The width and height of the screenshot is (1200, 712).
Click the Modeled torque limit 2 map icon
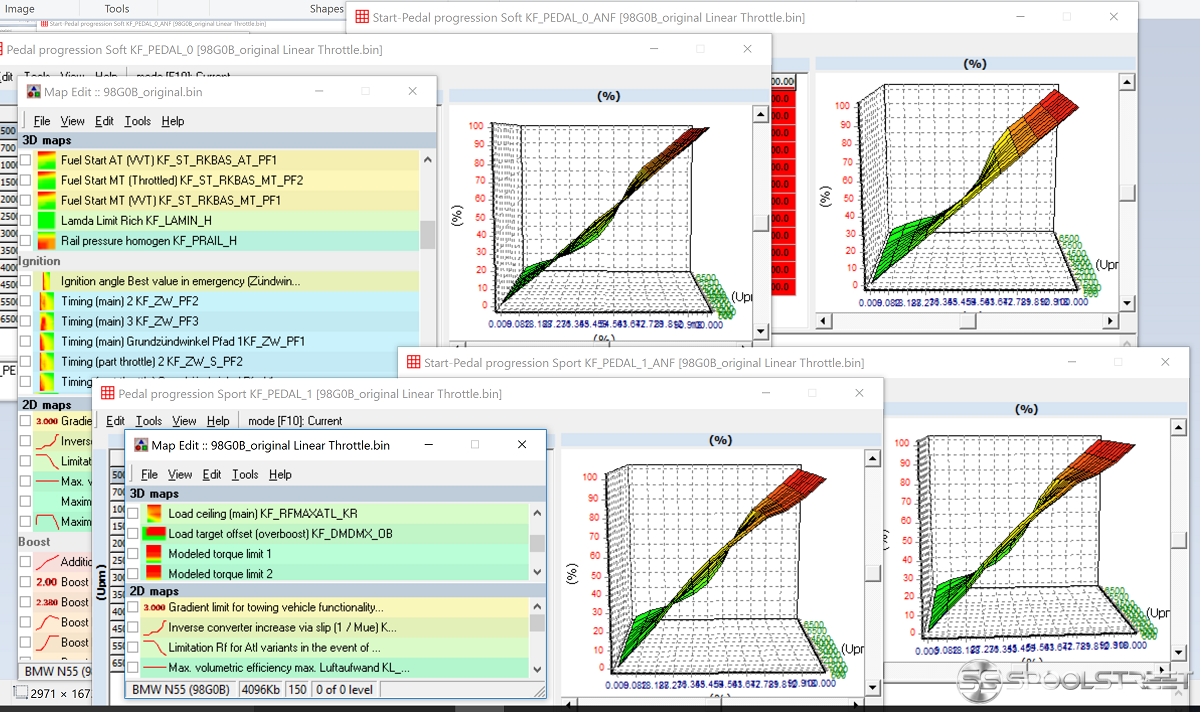click(154, 573)
